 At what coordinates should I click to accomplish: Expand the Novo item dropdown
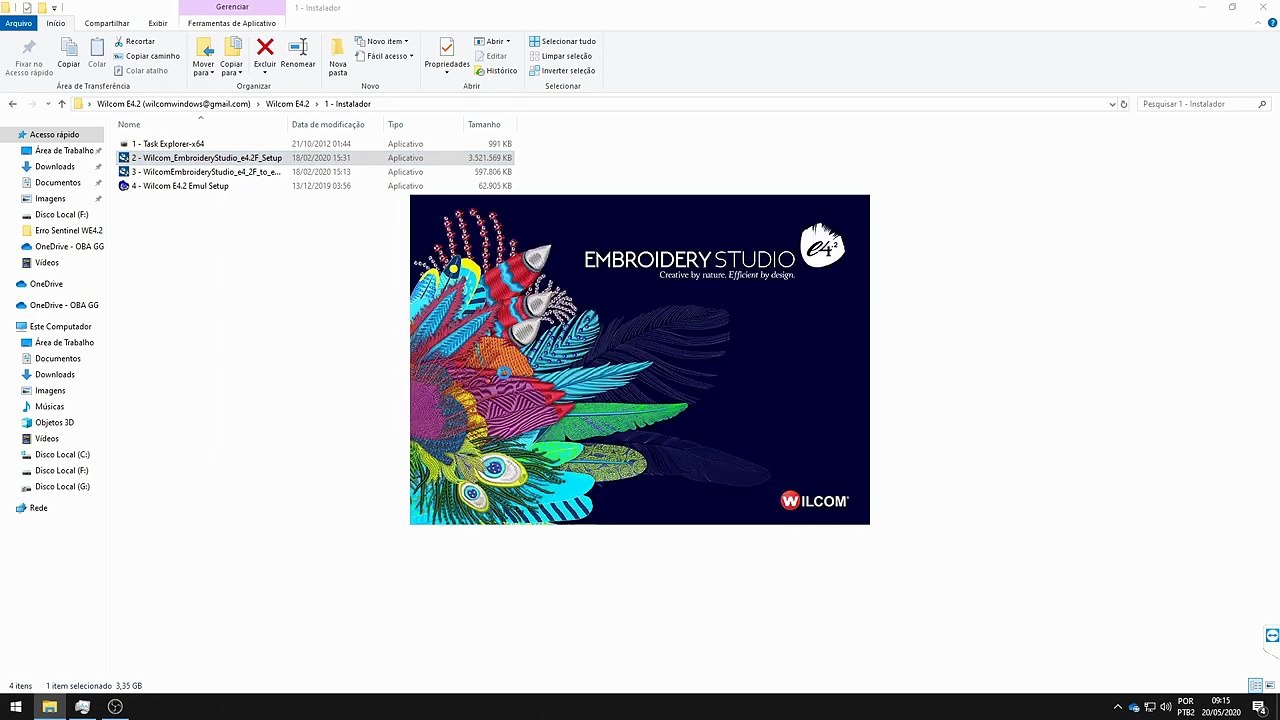(380, 42)
